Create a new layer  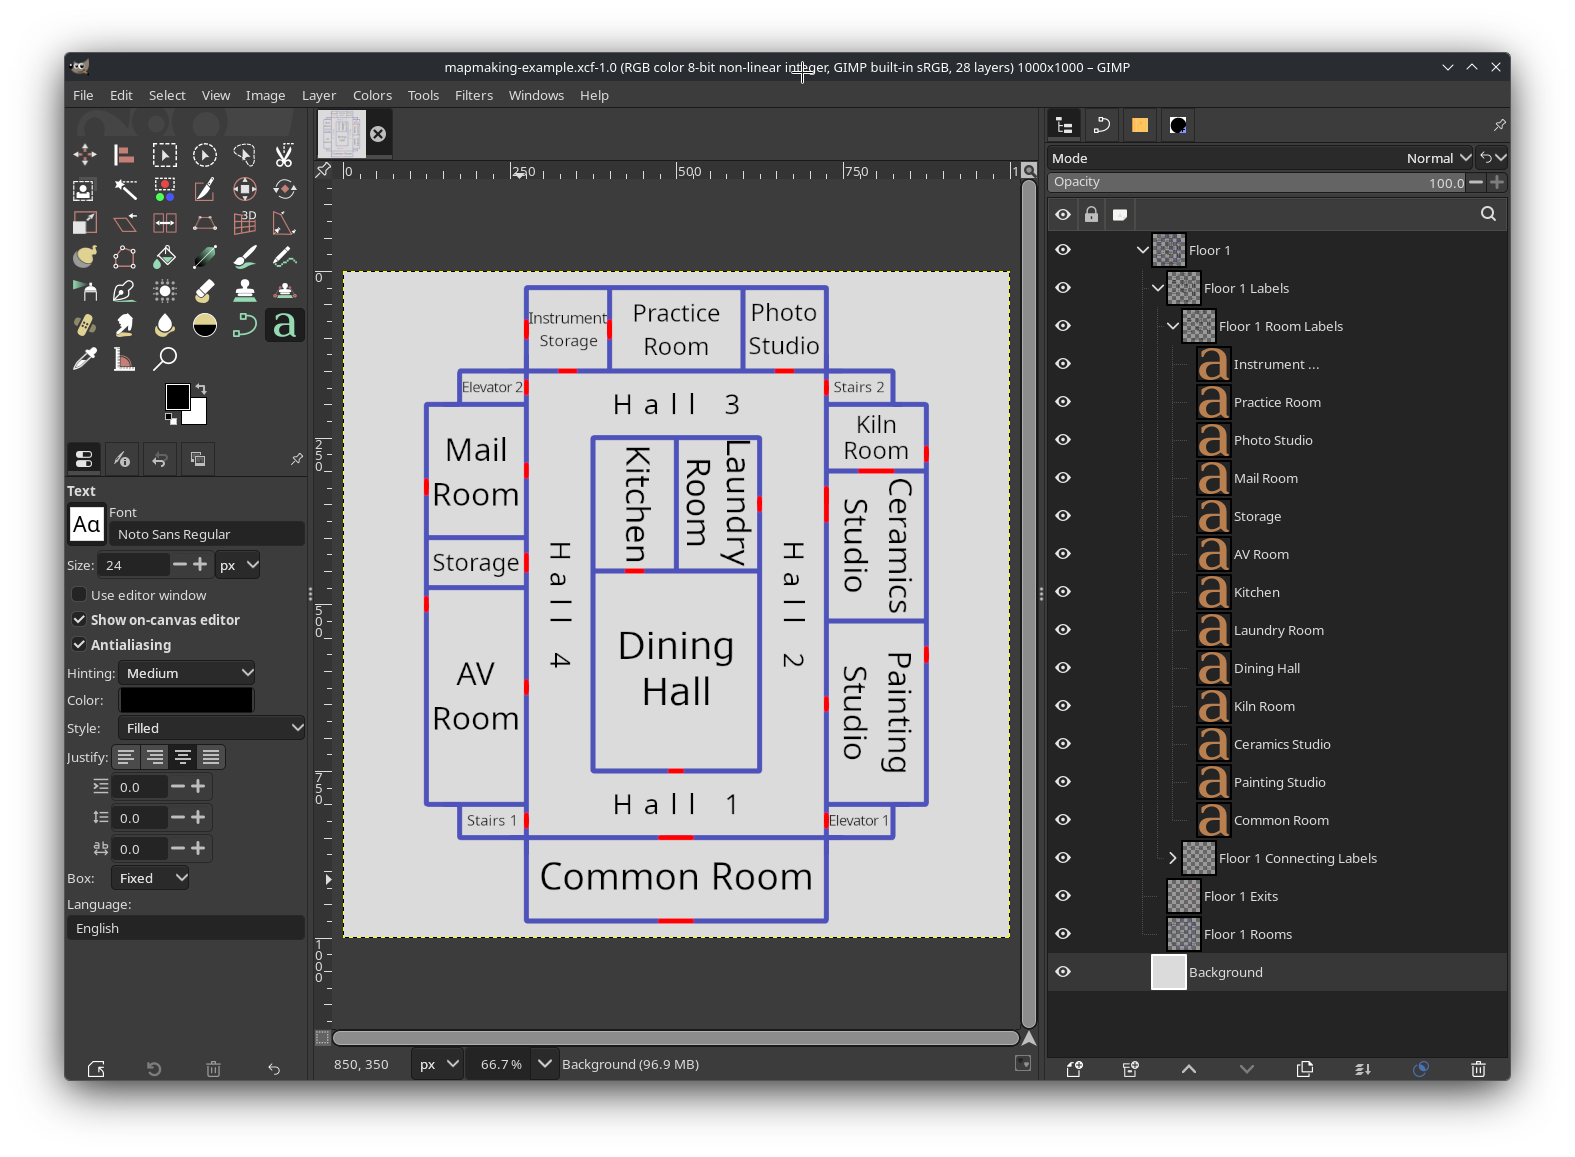[x=1074, y=1069]
